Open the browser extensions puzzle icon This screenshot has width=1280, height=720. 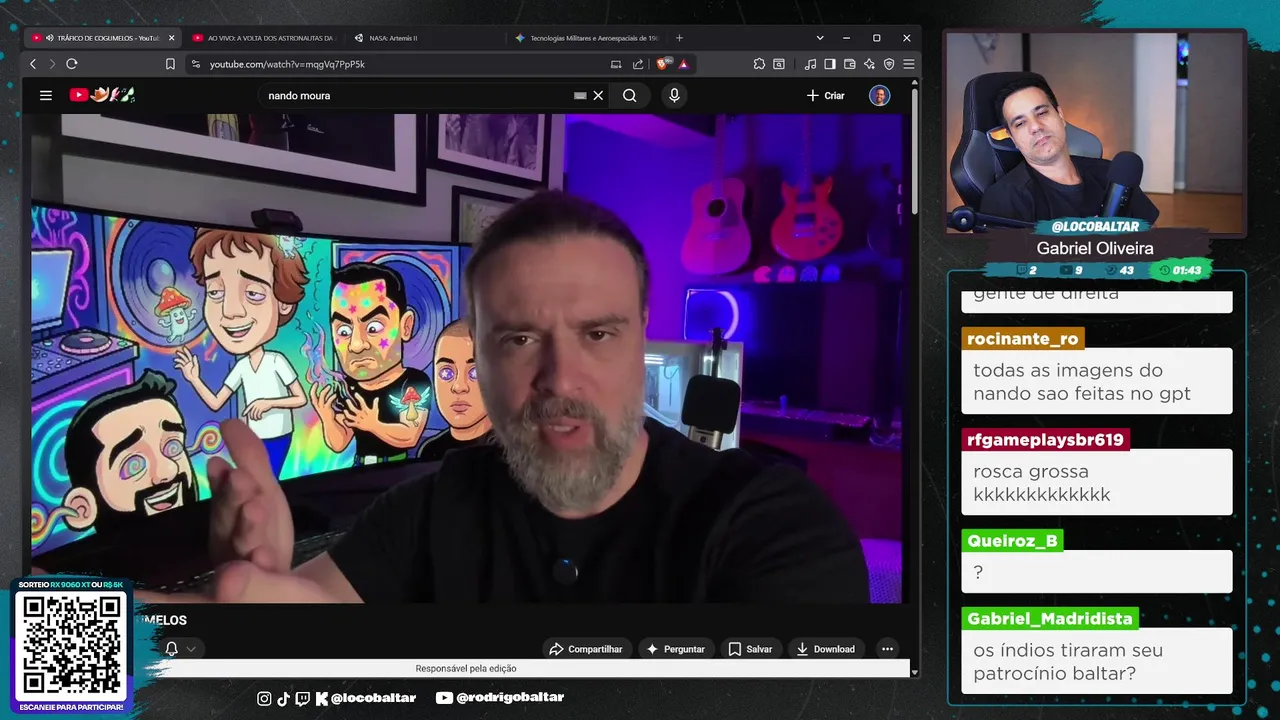tap(759, 64)
